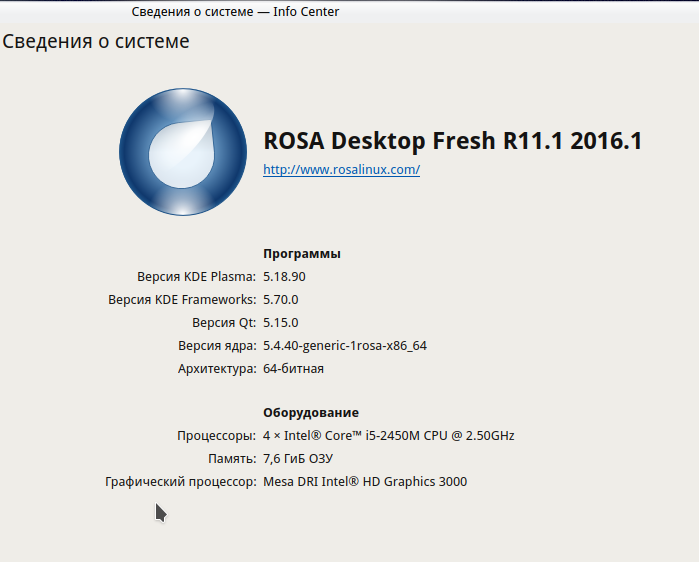Select the Mesa DRI Intel HD Graphics text
The width and height of the screenshot is (699, 562).
point(364,482)
